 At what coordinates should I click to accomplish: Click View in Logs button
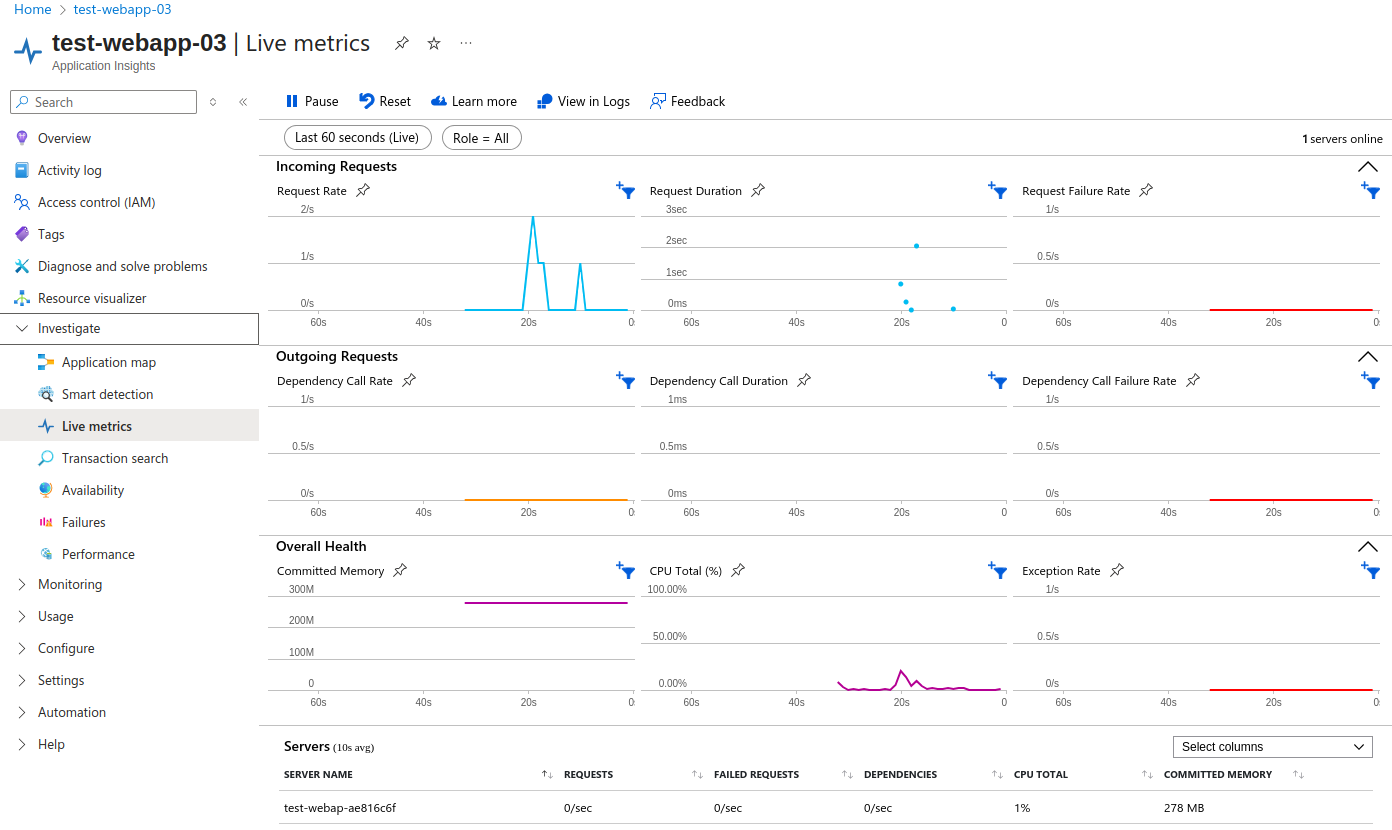584,101
